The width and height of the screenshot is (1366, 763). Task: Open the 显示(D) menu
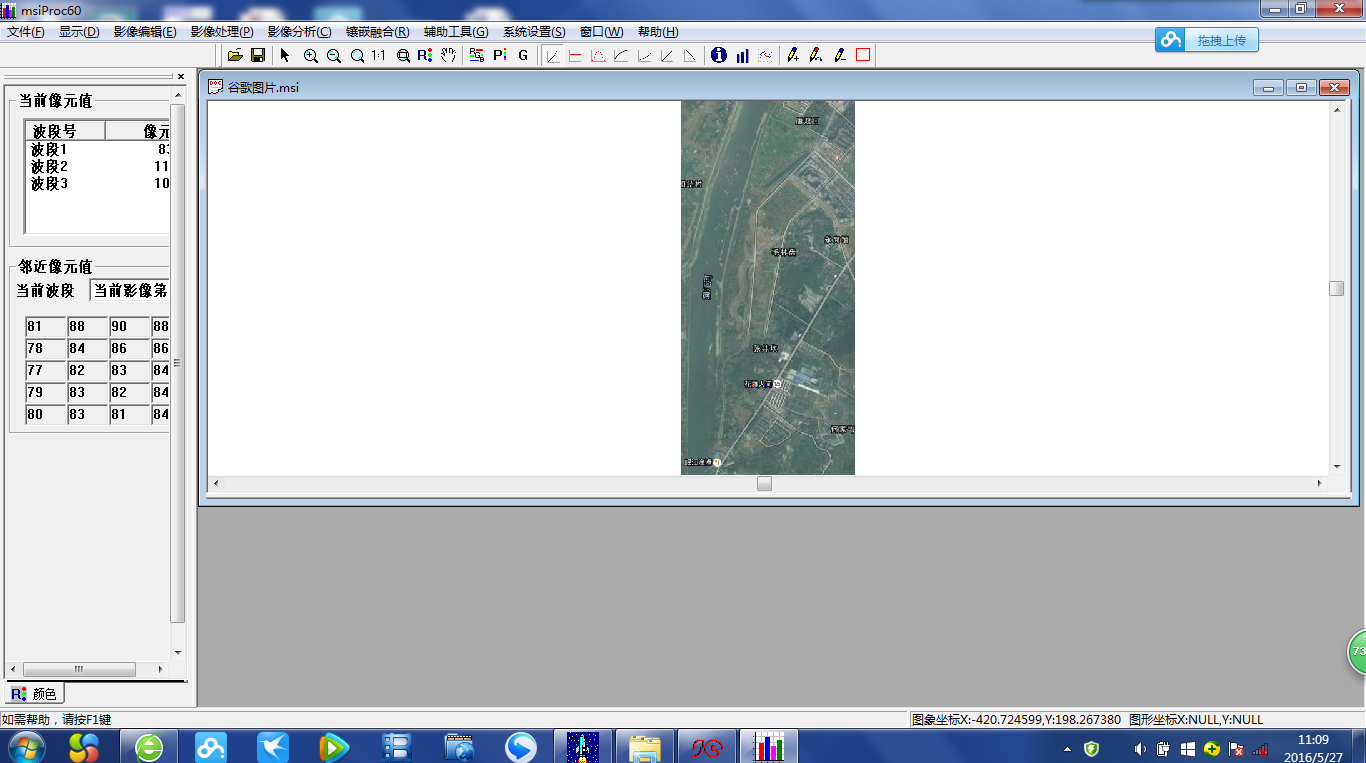79,32
